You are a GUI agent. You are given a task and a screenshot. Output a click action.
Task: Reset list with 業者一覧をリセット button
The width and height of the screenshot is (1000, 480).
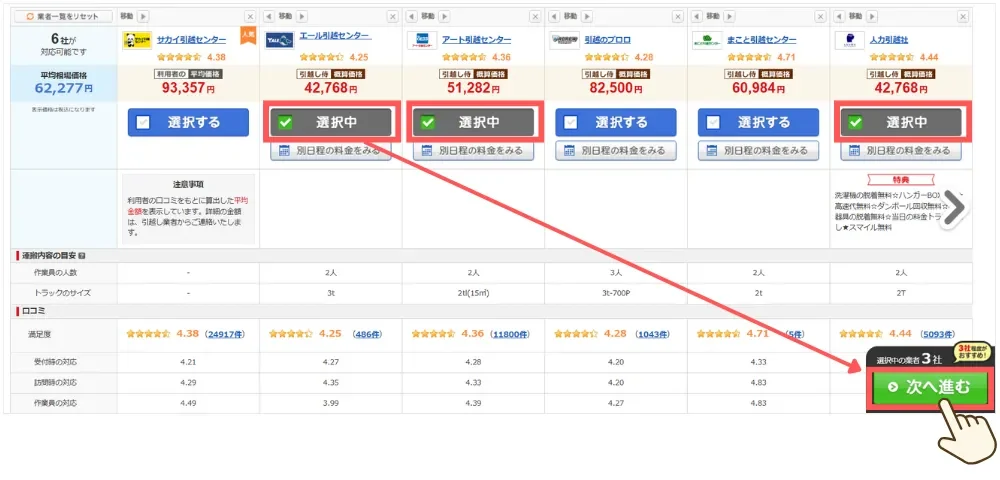click(62, 17)
